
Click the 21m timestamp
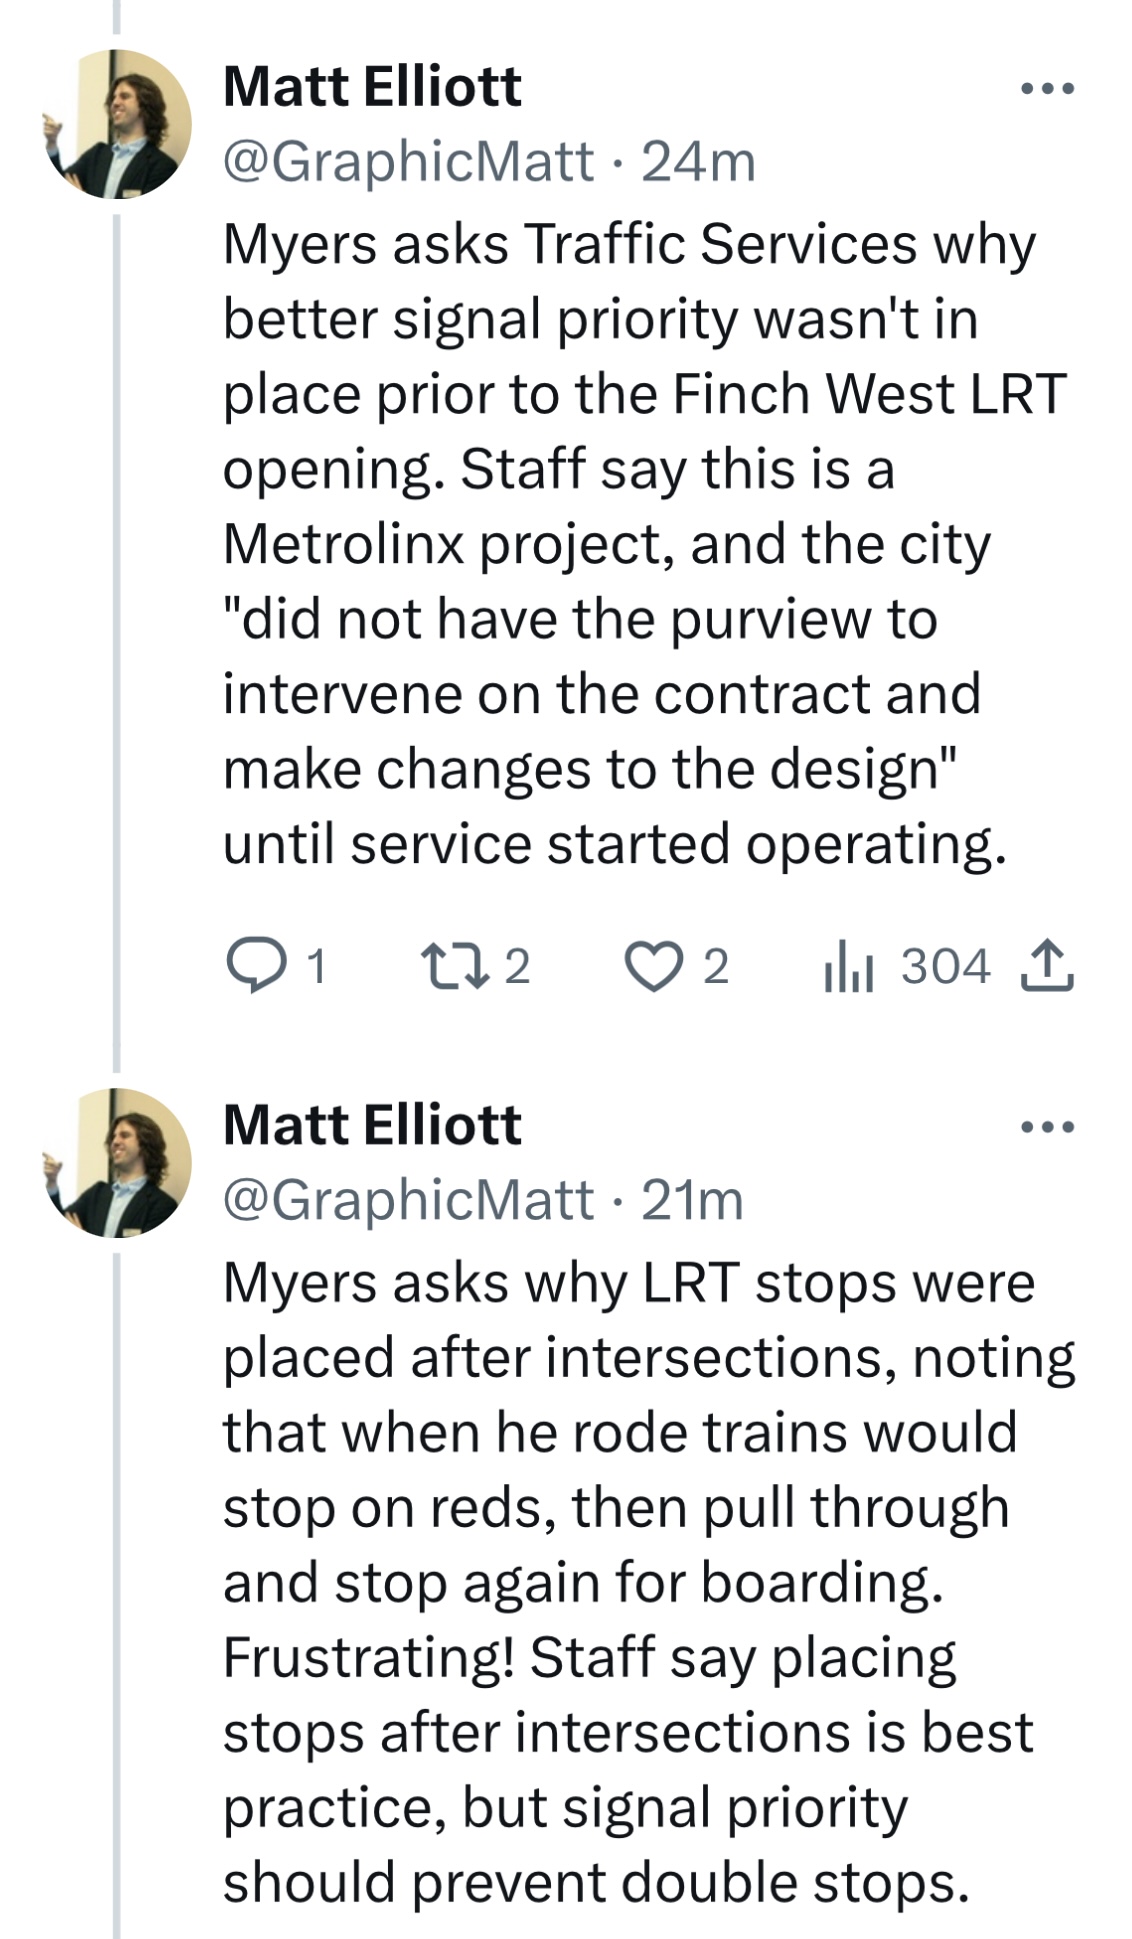click(x=692, y=1200)
